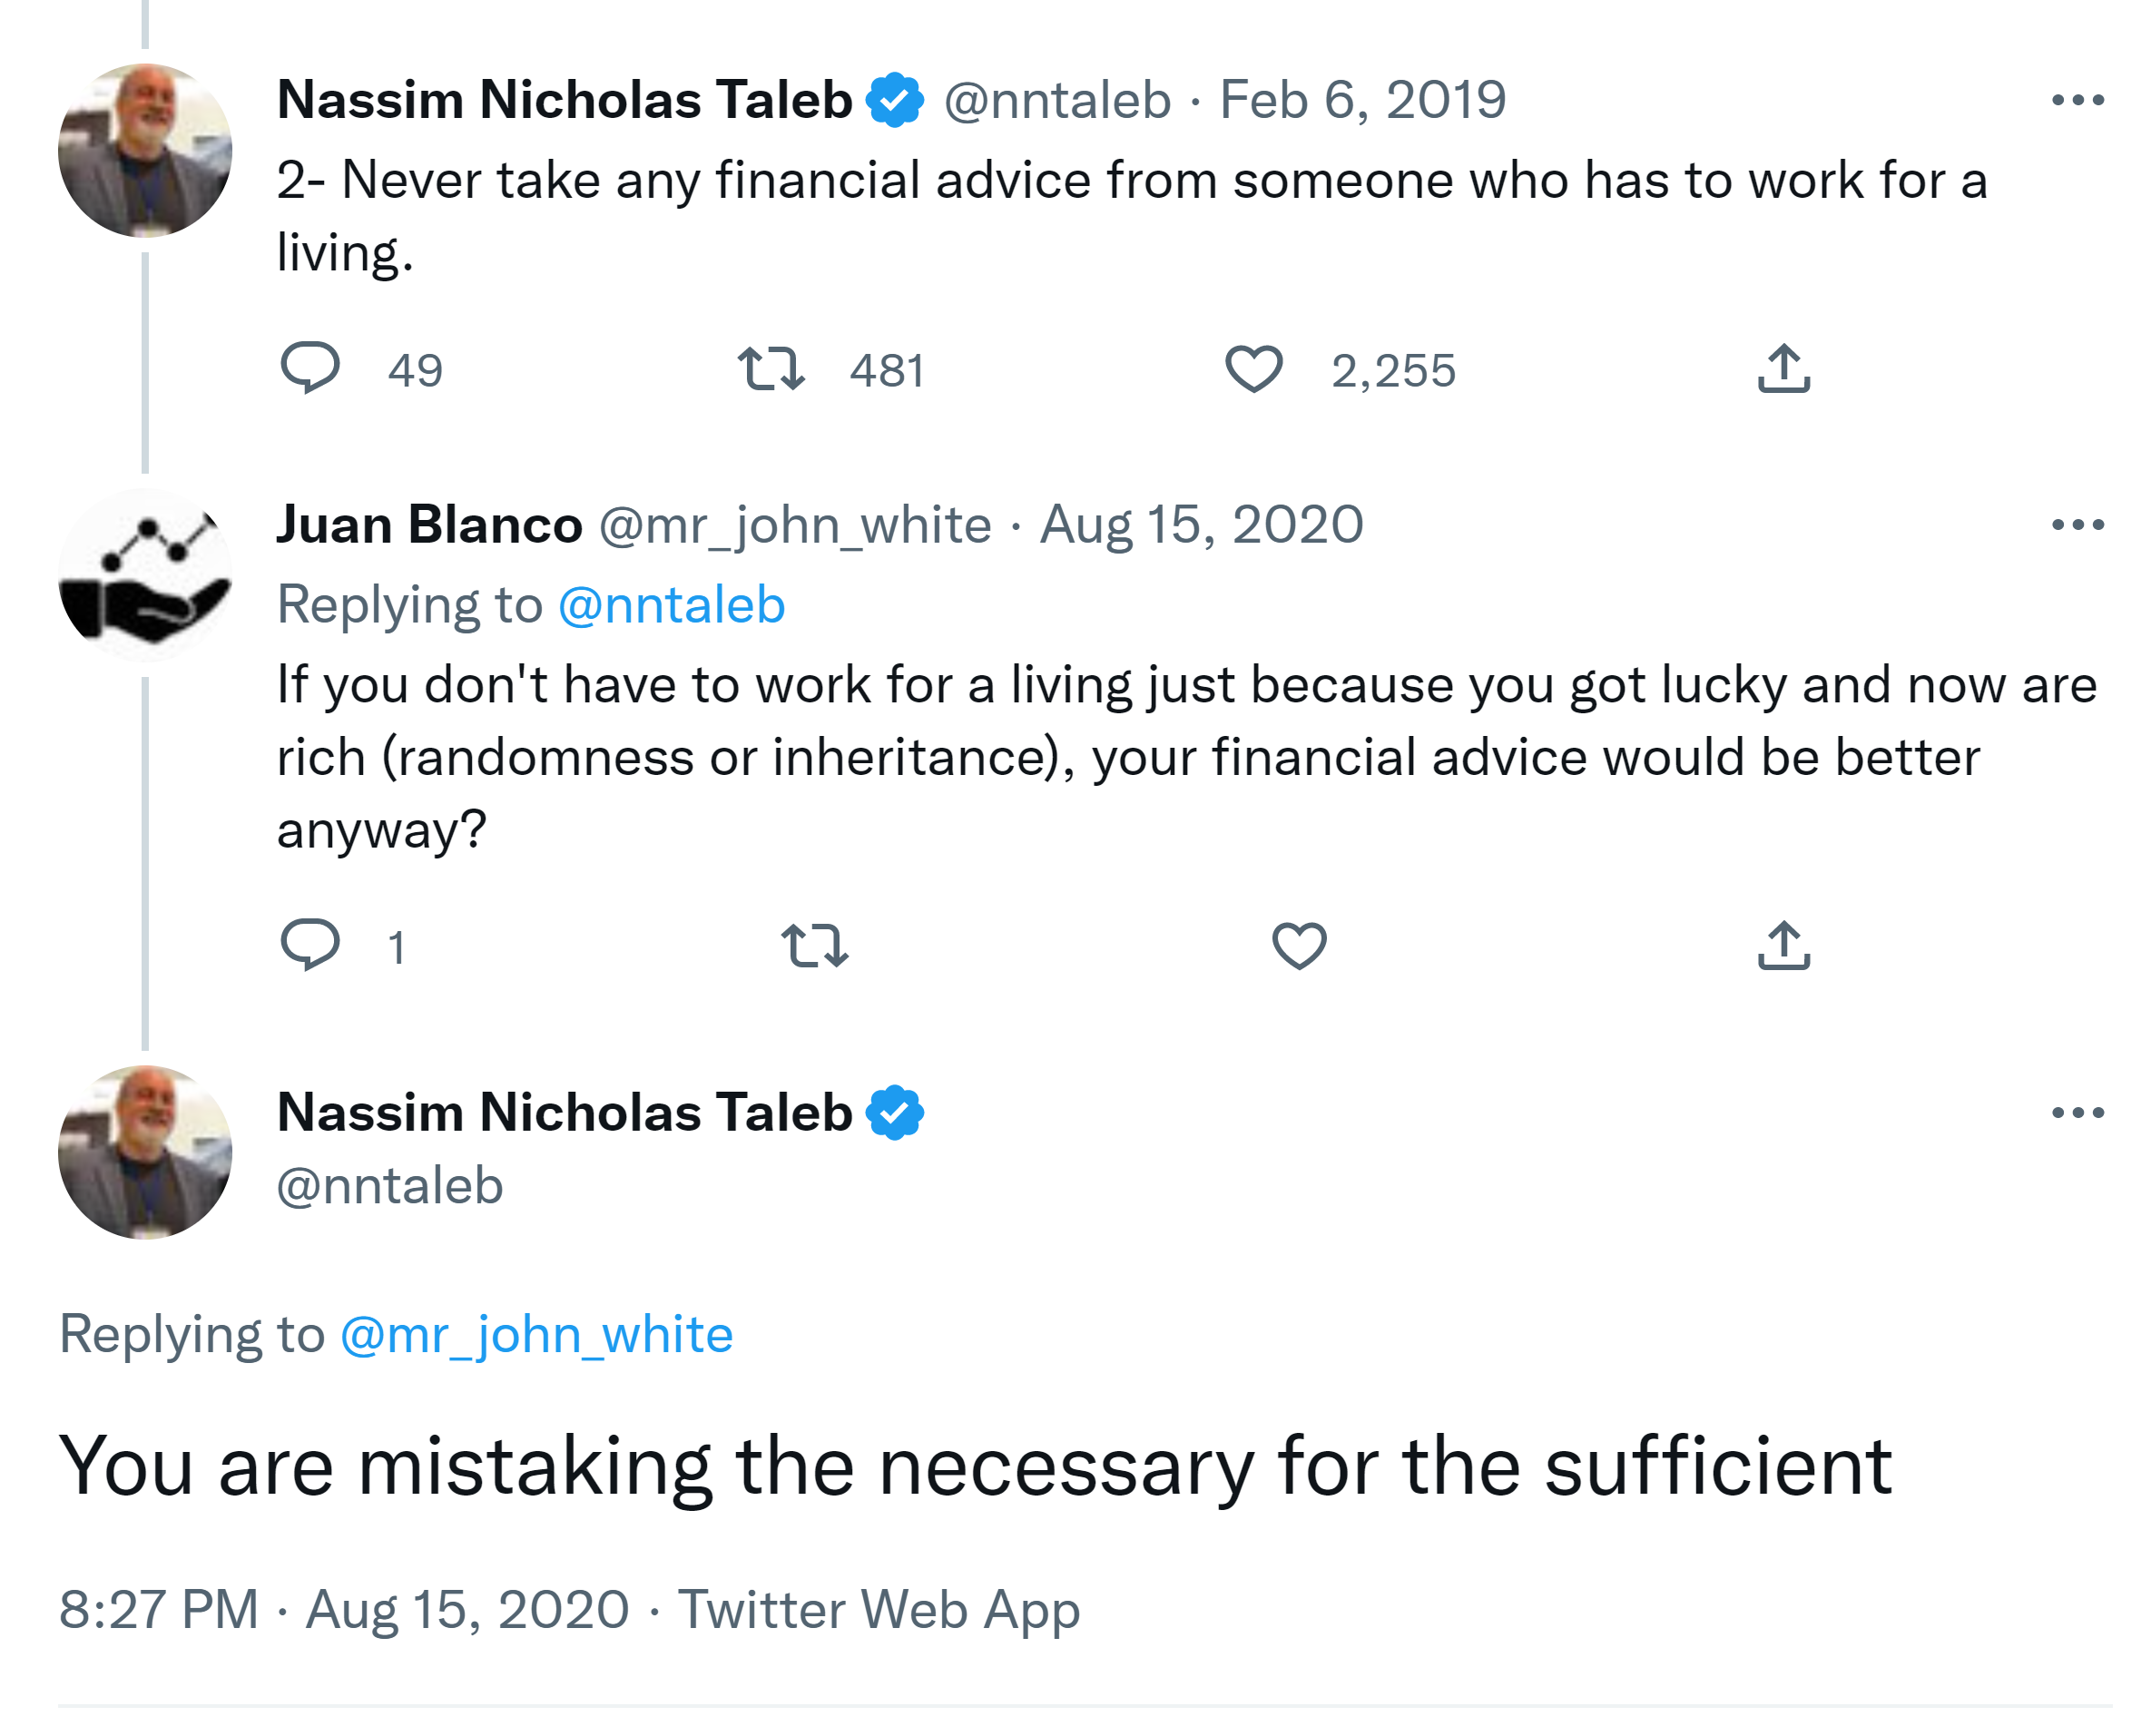The image size is (2151, 1736).
Task: Like Juan Blanco's reply tweet
Action: pos(1299,945)
